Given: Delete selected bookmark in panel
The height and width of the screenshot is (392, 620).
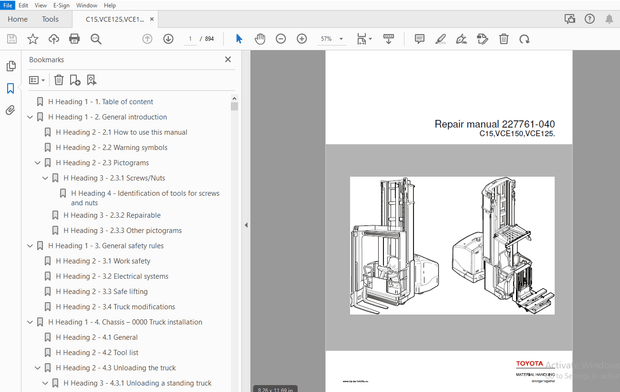Looking at the screenshot, I should (x=59, y=80).
